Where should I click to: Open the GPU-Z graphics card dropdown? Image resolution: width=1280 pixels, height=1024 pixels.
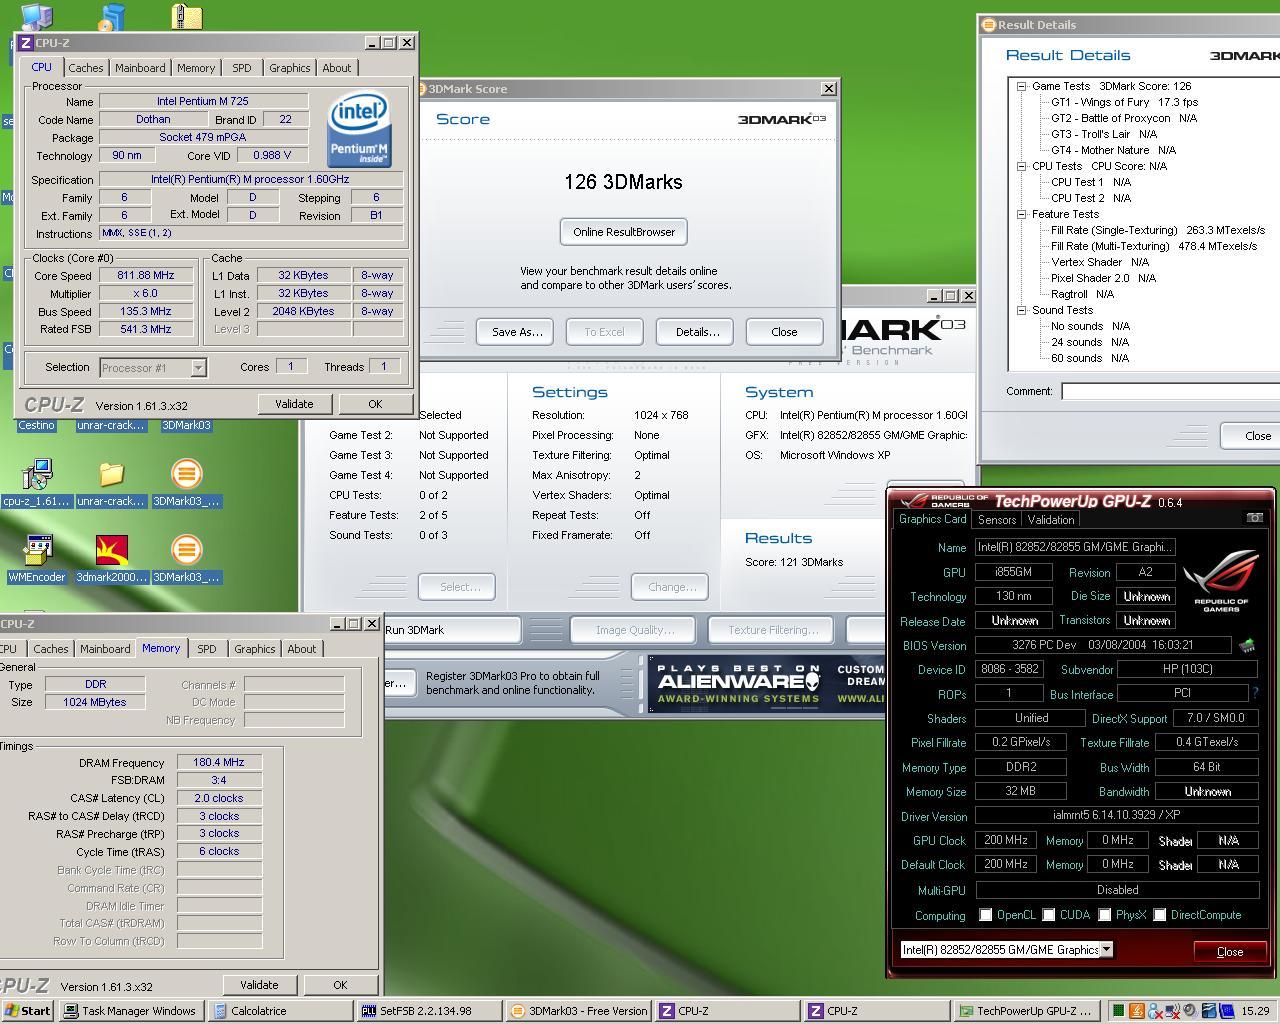point(1106,950)
